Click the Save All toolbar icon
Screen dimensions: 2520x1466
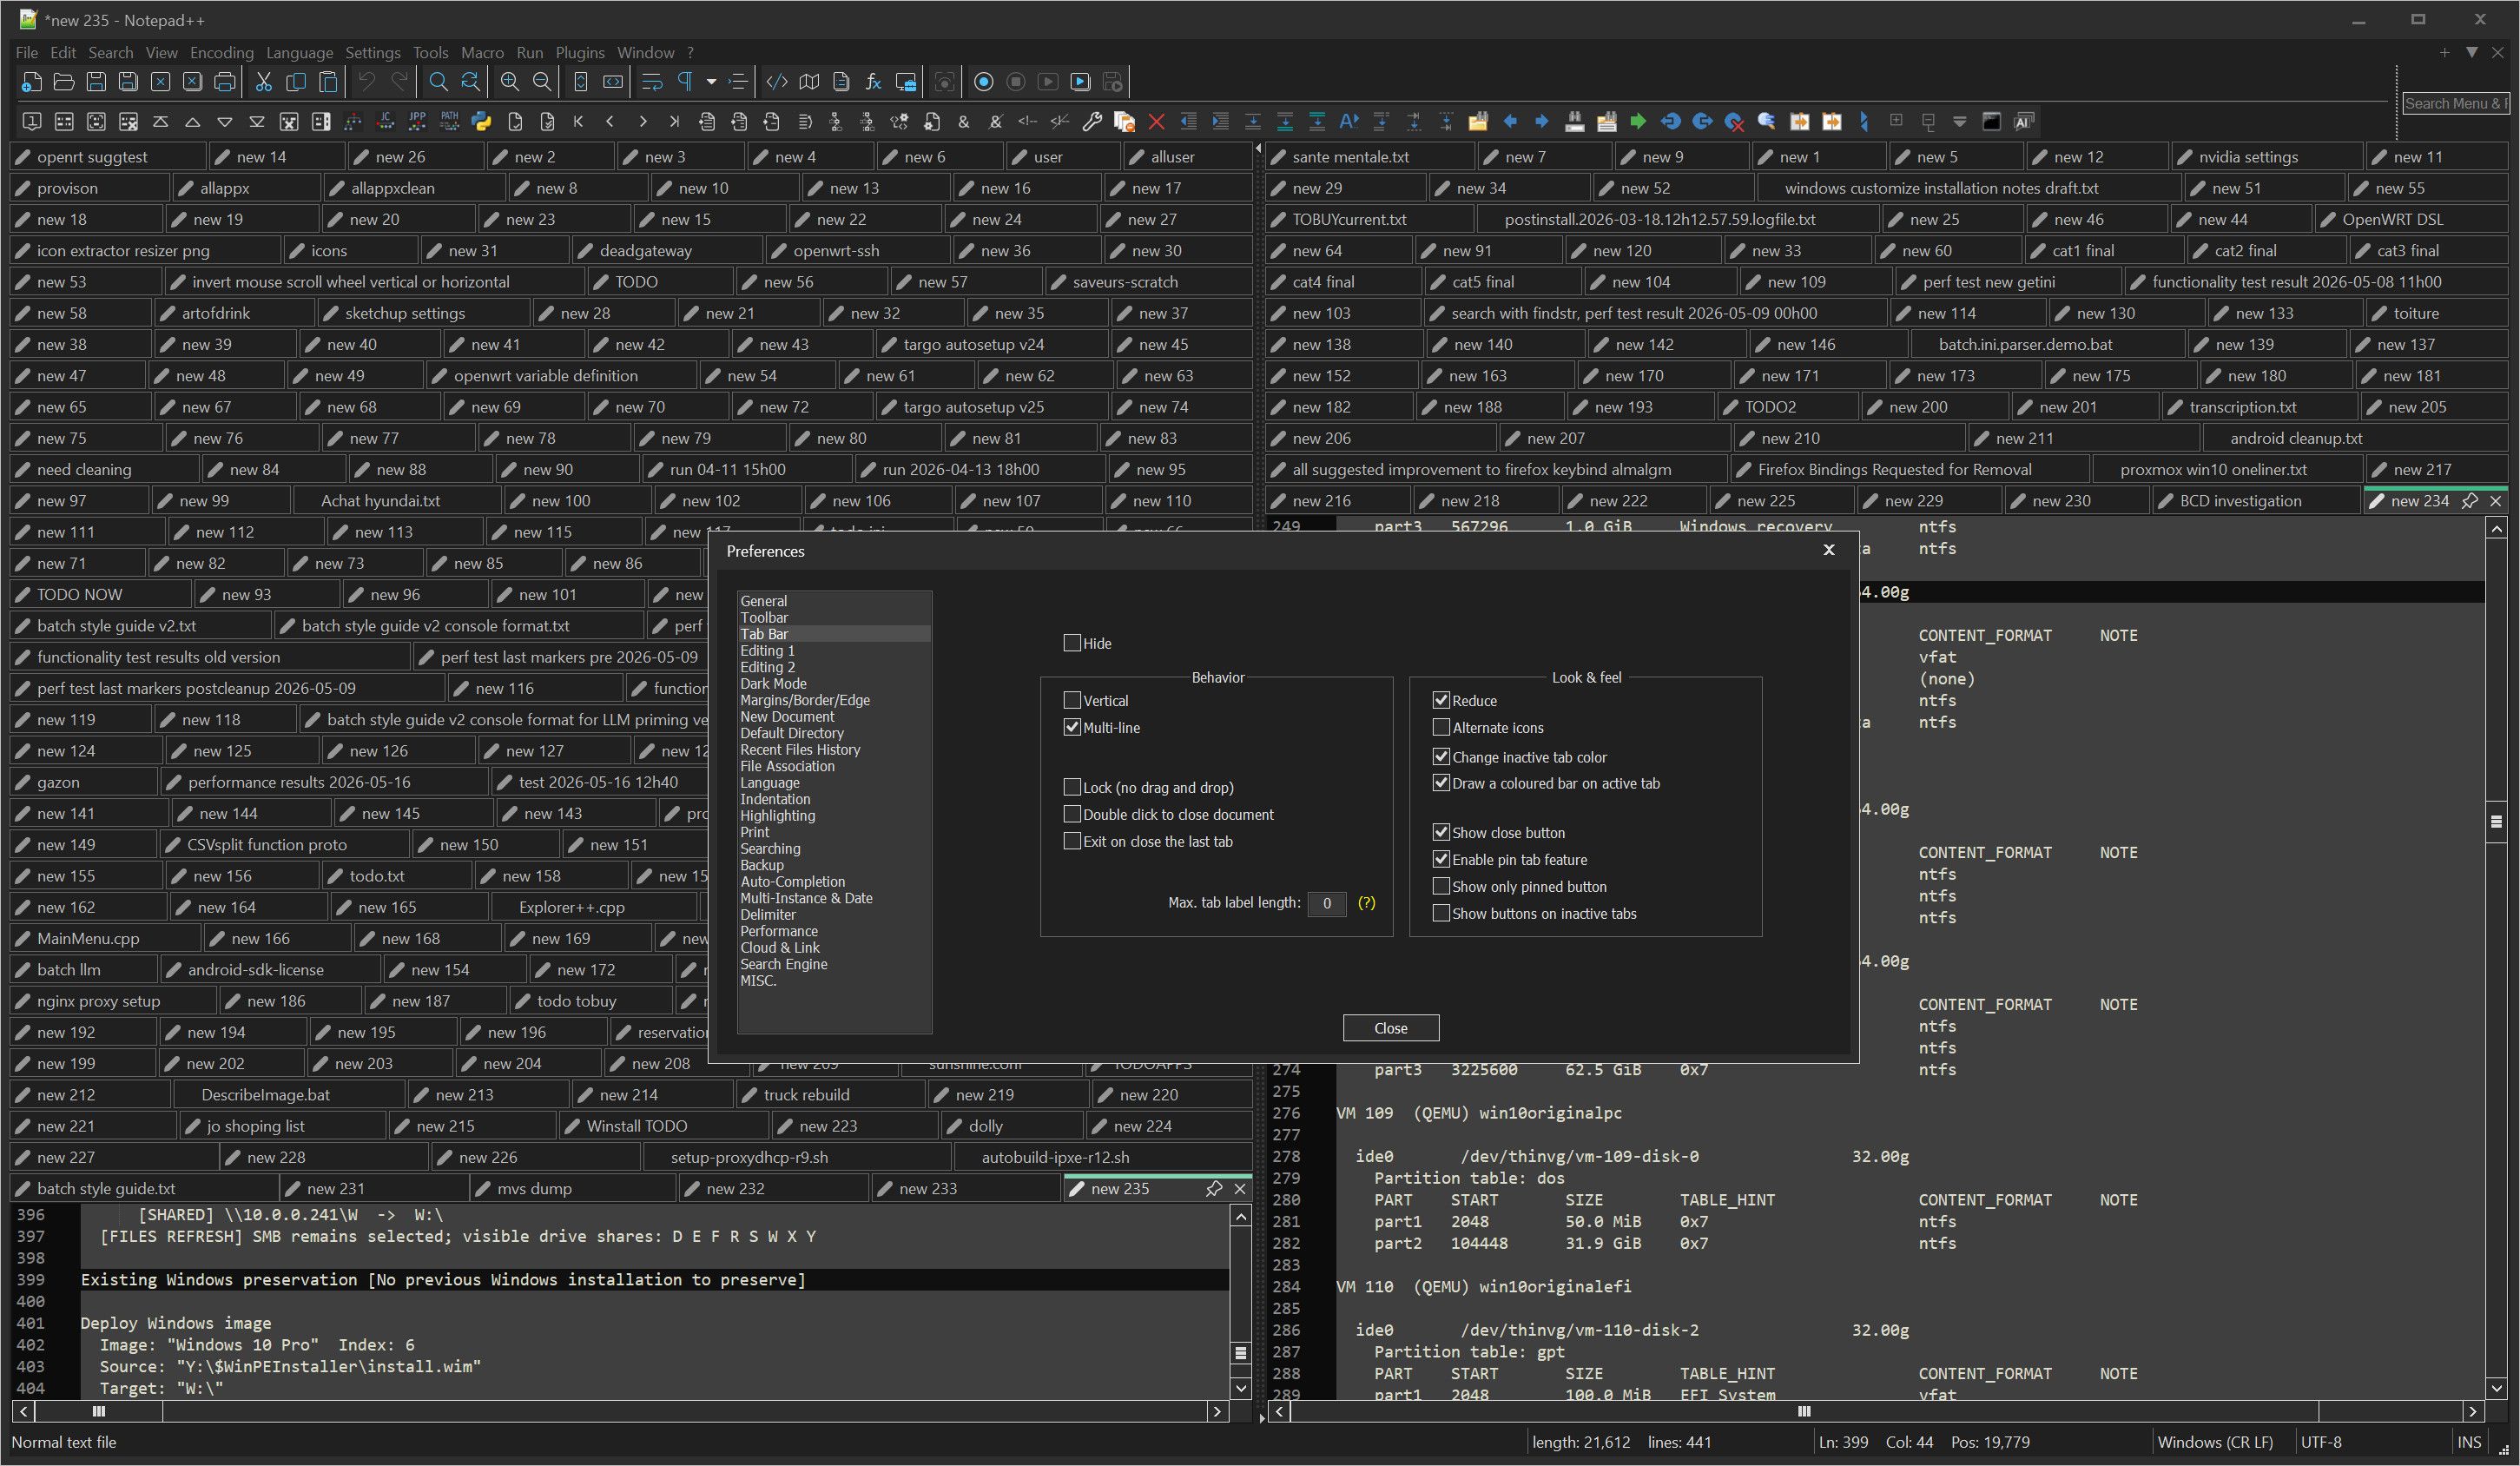coord(128,82)
